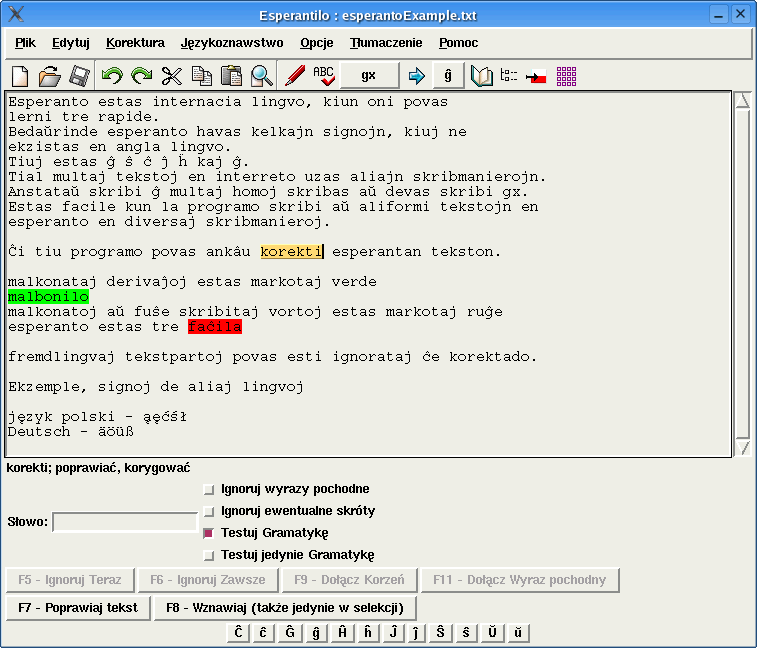Click the Save floppy disk icon
The height and width of the screenshot is (648, 757).
point(79,76)
